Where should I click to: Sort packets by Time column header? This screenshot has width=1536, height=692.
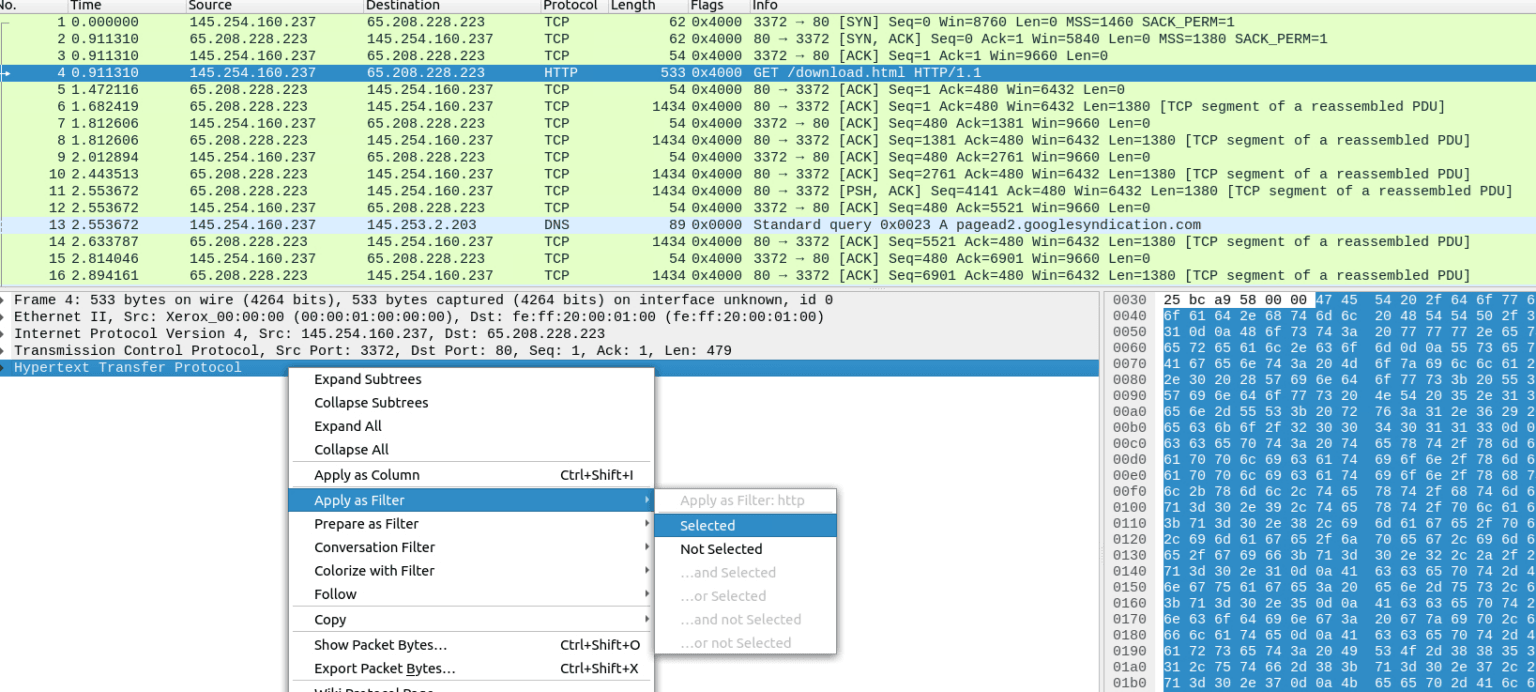(126, 5)
